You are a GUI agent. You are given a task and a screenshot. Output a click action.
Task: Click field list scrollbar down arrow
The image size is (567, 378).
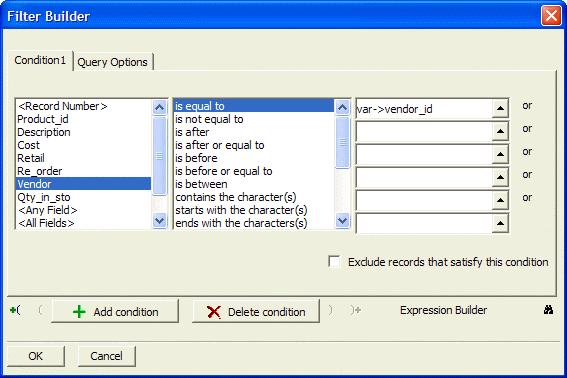click(x=159, y=220)
